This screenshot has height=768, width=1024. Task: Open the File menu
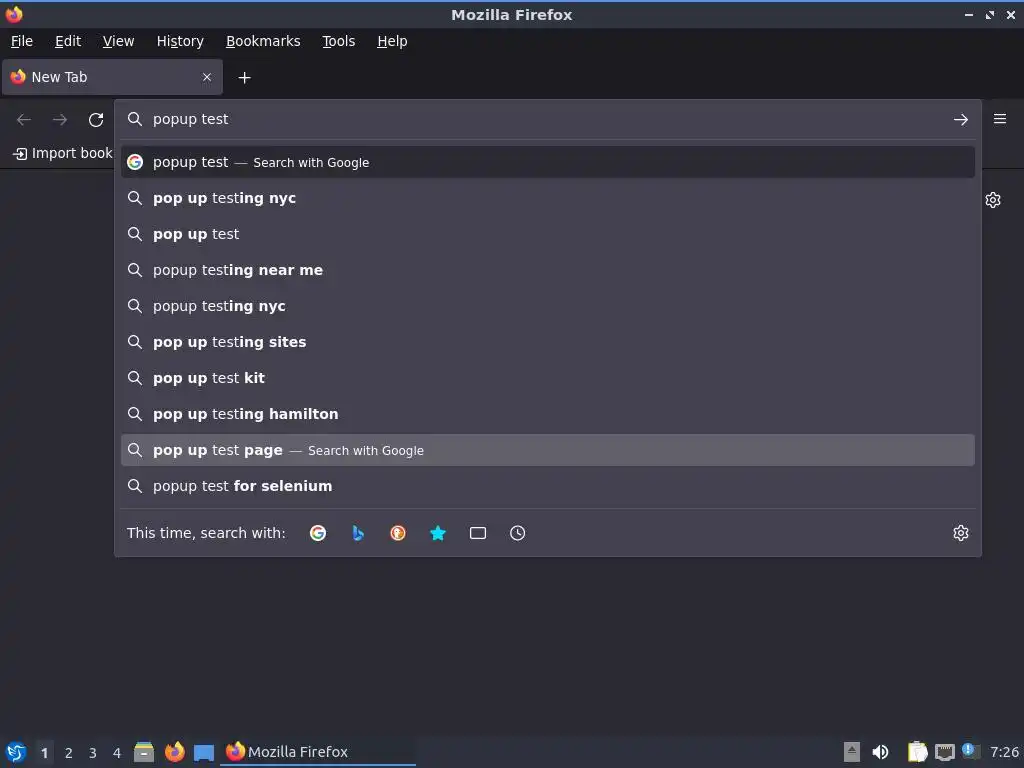click(22, 41)
